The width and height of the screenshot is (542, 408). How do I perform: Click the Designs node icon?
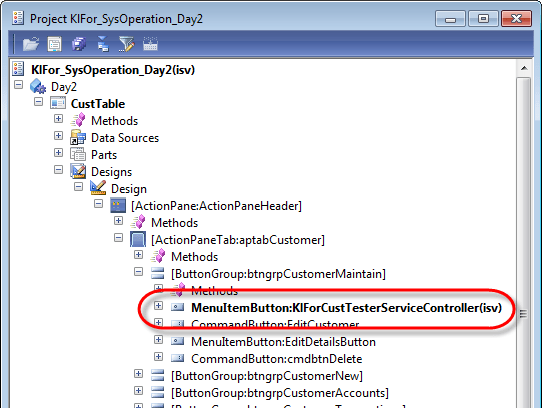(78, 171)
